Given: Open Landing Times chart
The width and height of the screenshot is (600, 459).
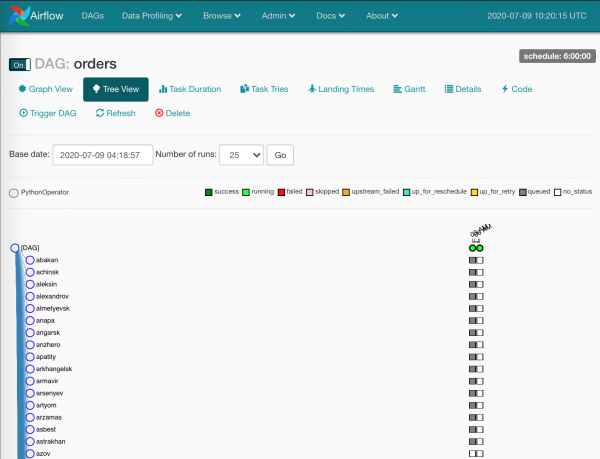Looking at the screenshot, I should [341, 89].
